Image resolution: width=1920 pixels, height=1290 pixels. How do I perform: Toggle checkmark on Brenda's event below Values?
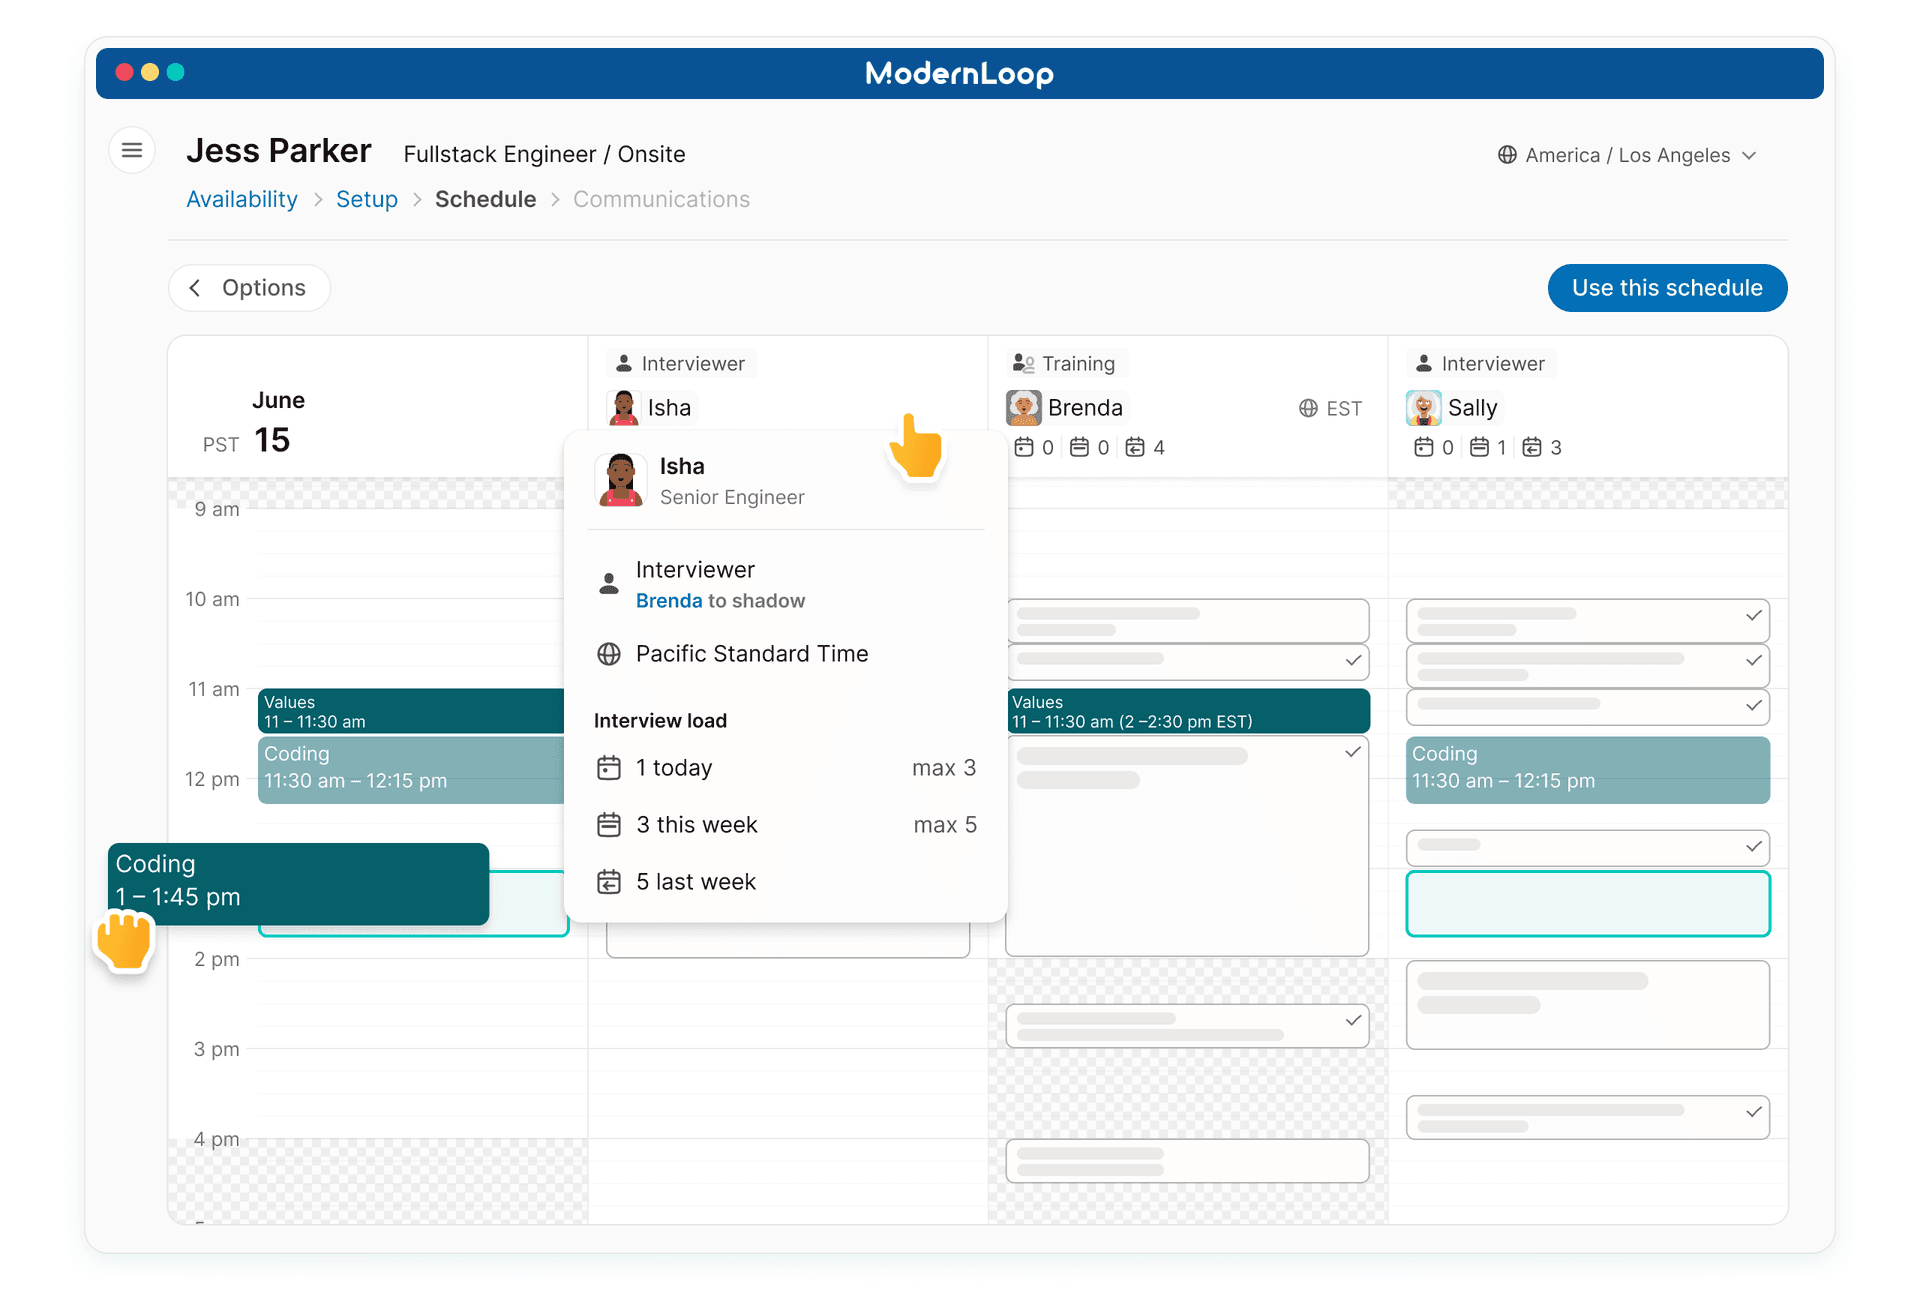click(1353, 752)
